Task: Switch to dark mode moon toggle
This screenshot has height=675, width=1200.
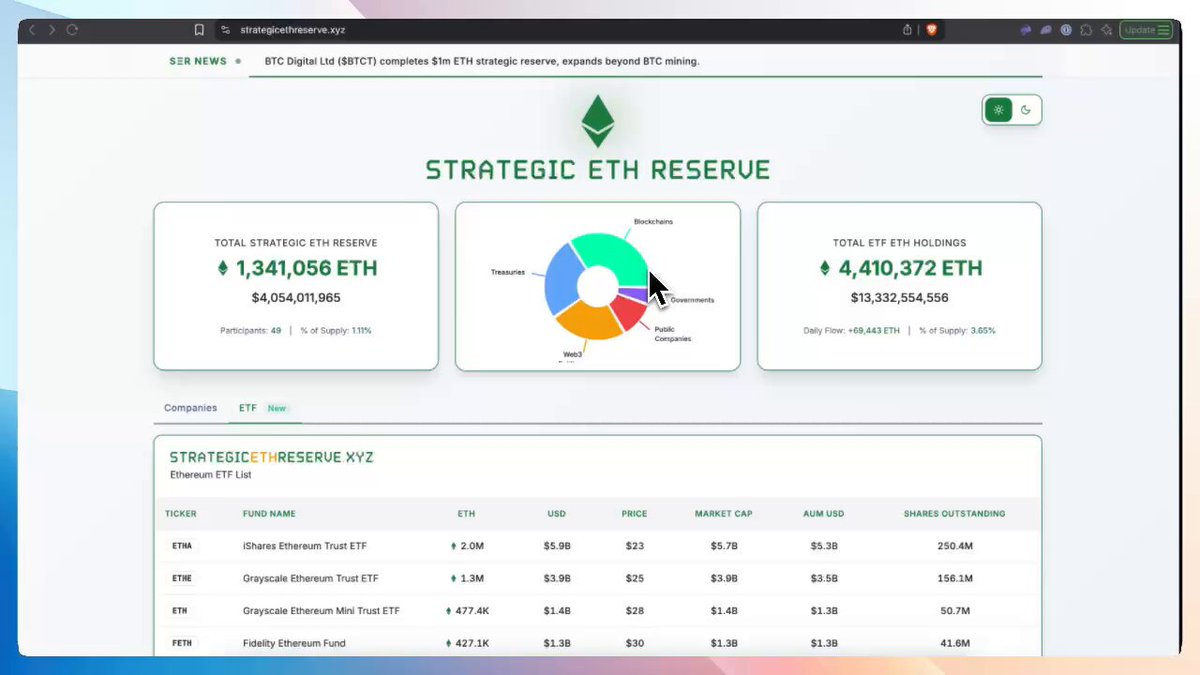Action: 1025,110
